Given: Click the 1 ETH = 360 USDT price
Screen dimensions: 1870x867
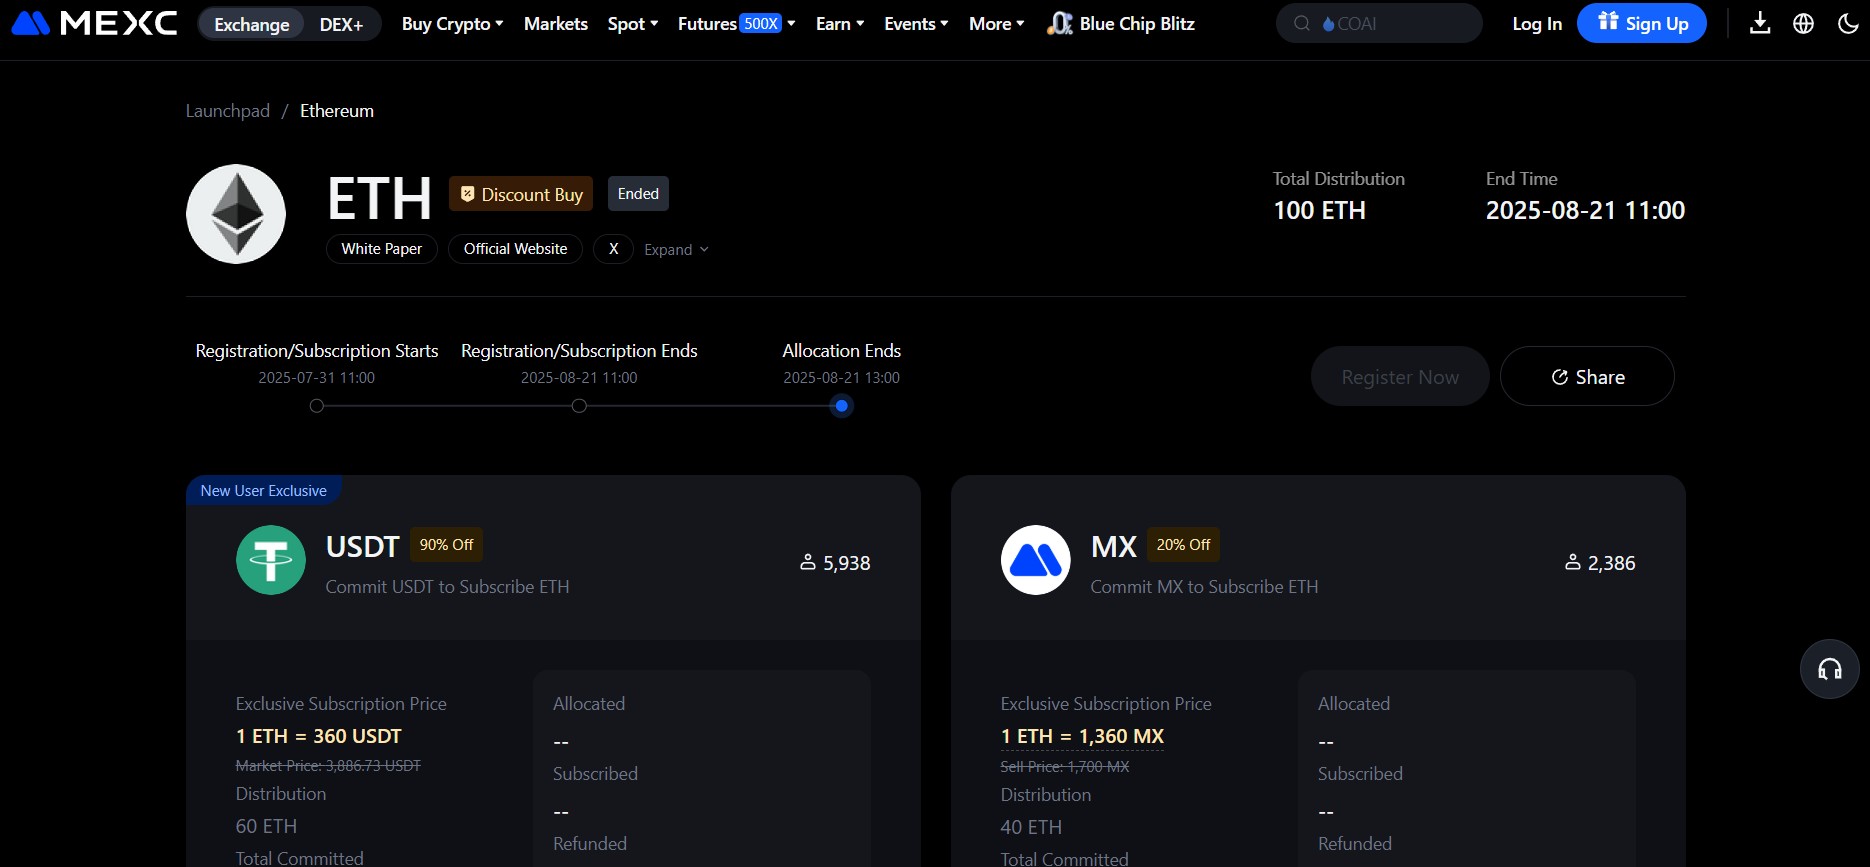Looking at the screenshot, I should [x=319, y=737].
